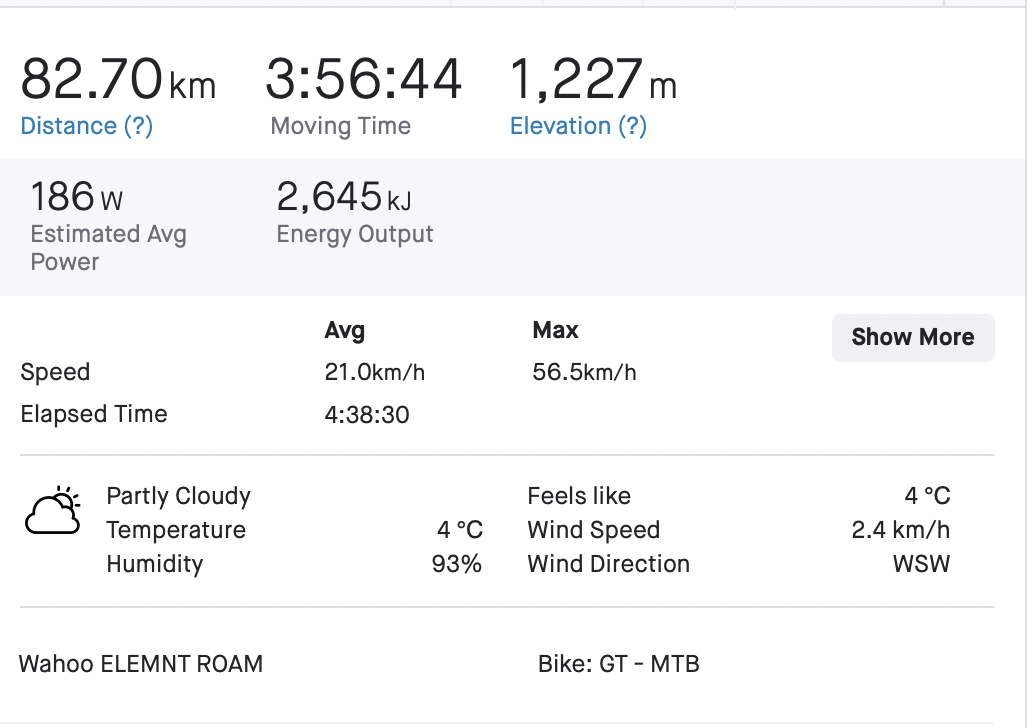Click the Wahoo ELEMNT ROAM device text

(x=141, y=663)
